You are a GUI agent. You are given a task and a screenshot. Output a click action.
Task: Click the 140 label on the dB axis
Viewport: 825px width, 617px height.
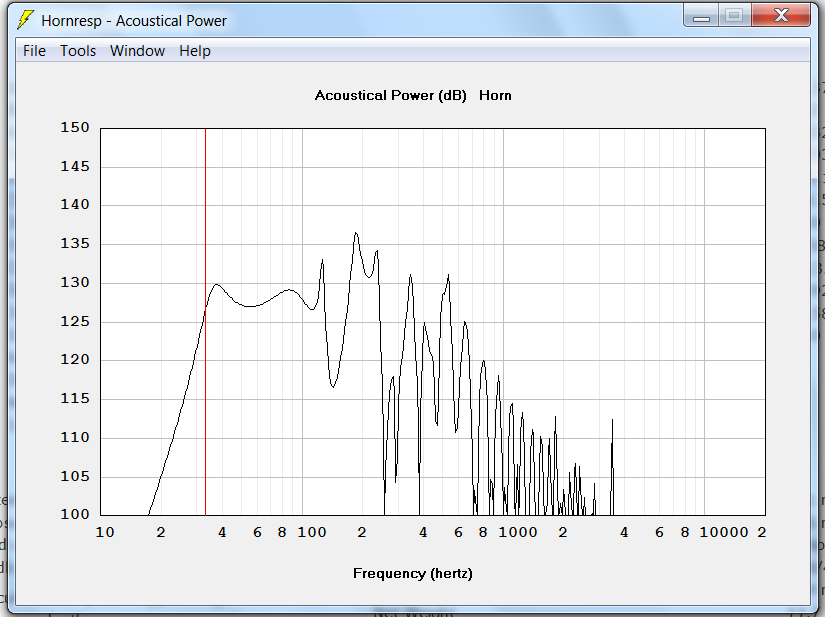[x=75, y=205]
